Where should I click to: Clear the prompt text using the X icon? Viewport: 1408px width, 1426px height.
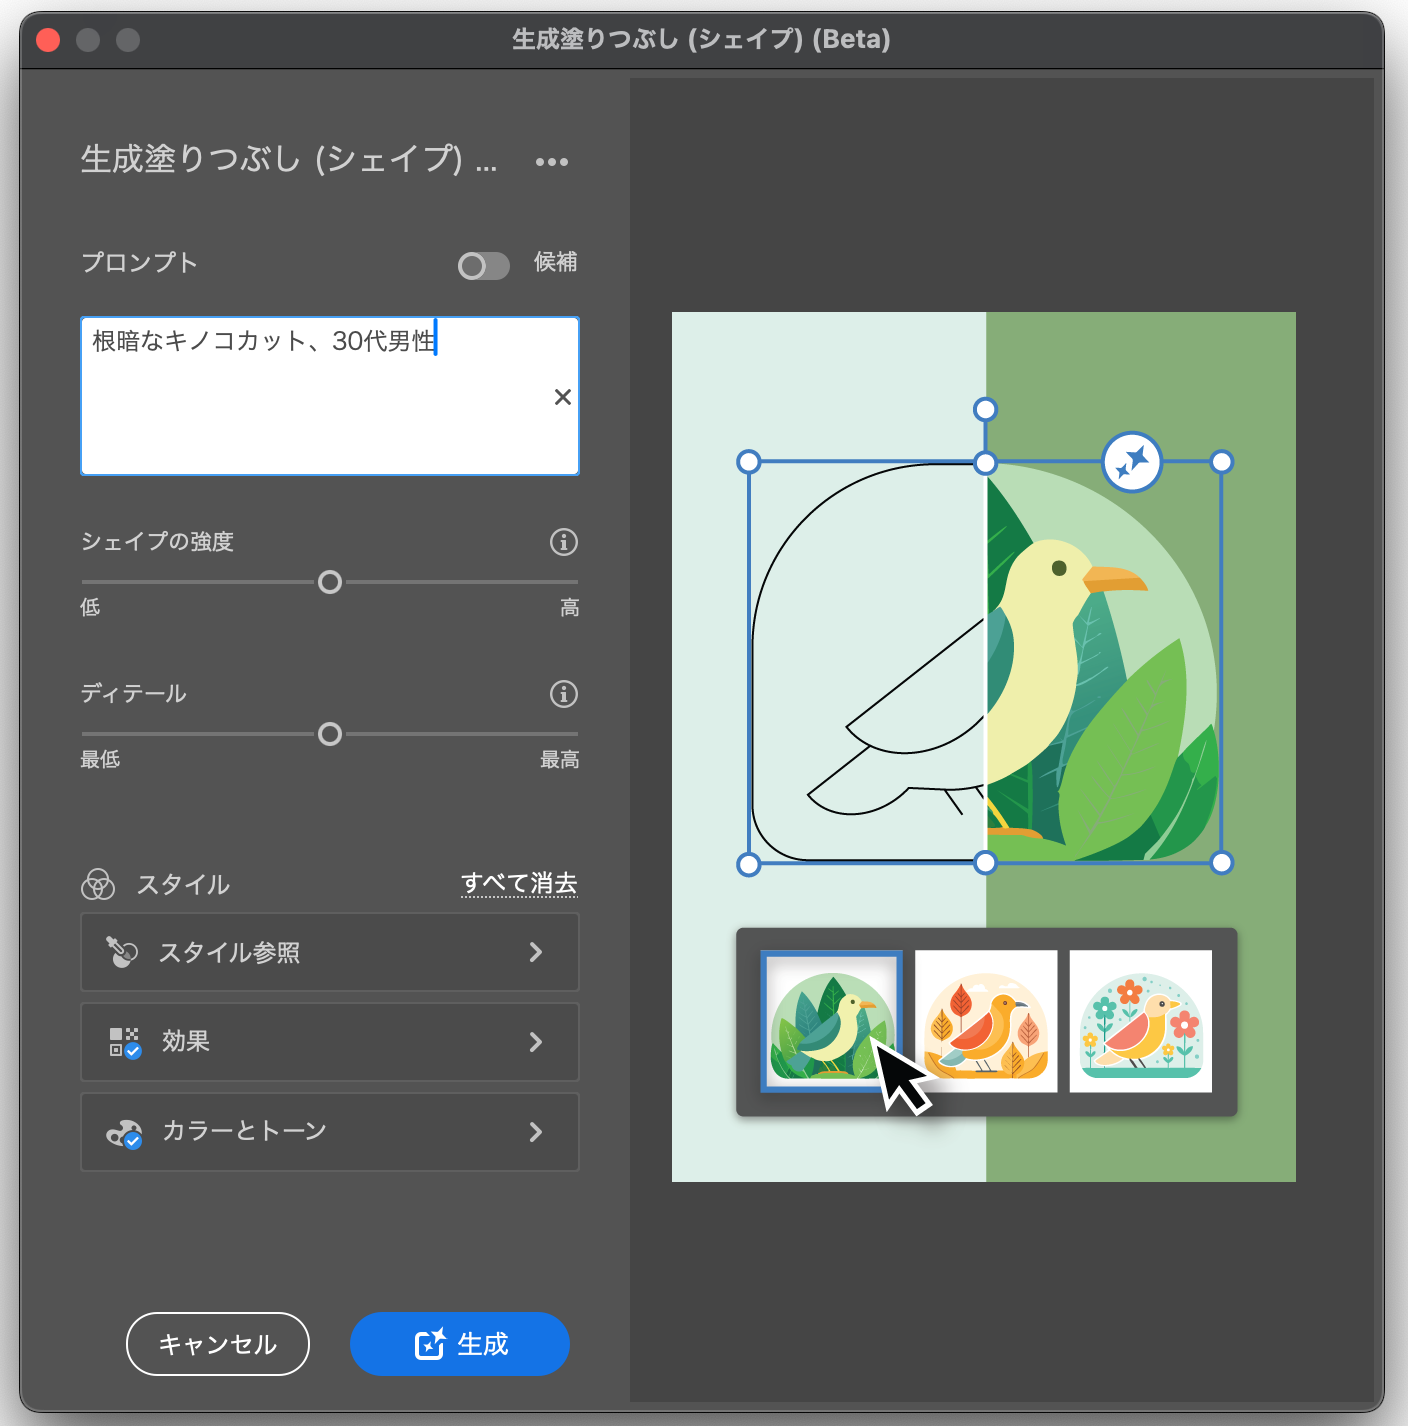pyautogui.click(x=562, y=397)
